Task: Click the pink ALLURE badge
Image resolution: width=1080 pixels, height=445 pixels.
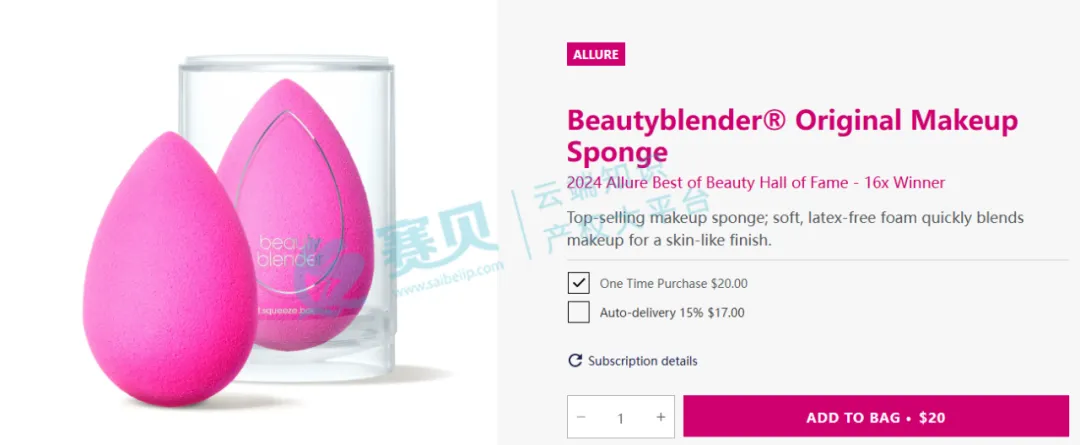Action: pyautogui.click(x=596, y=54)
